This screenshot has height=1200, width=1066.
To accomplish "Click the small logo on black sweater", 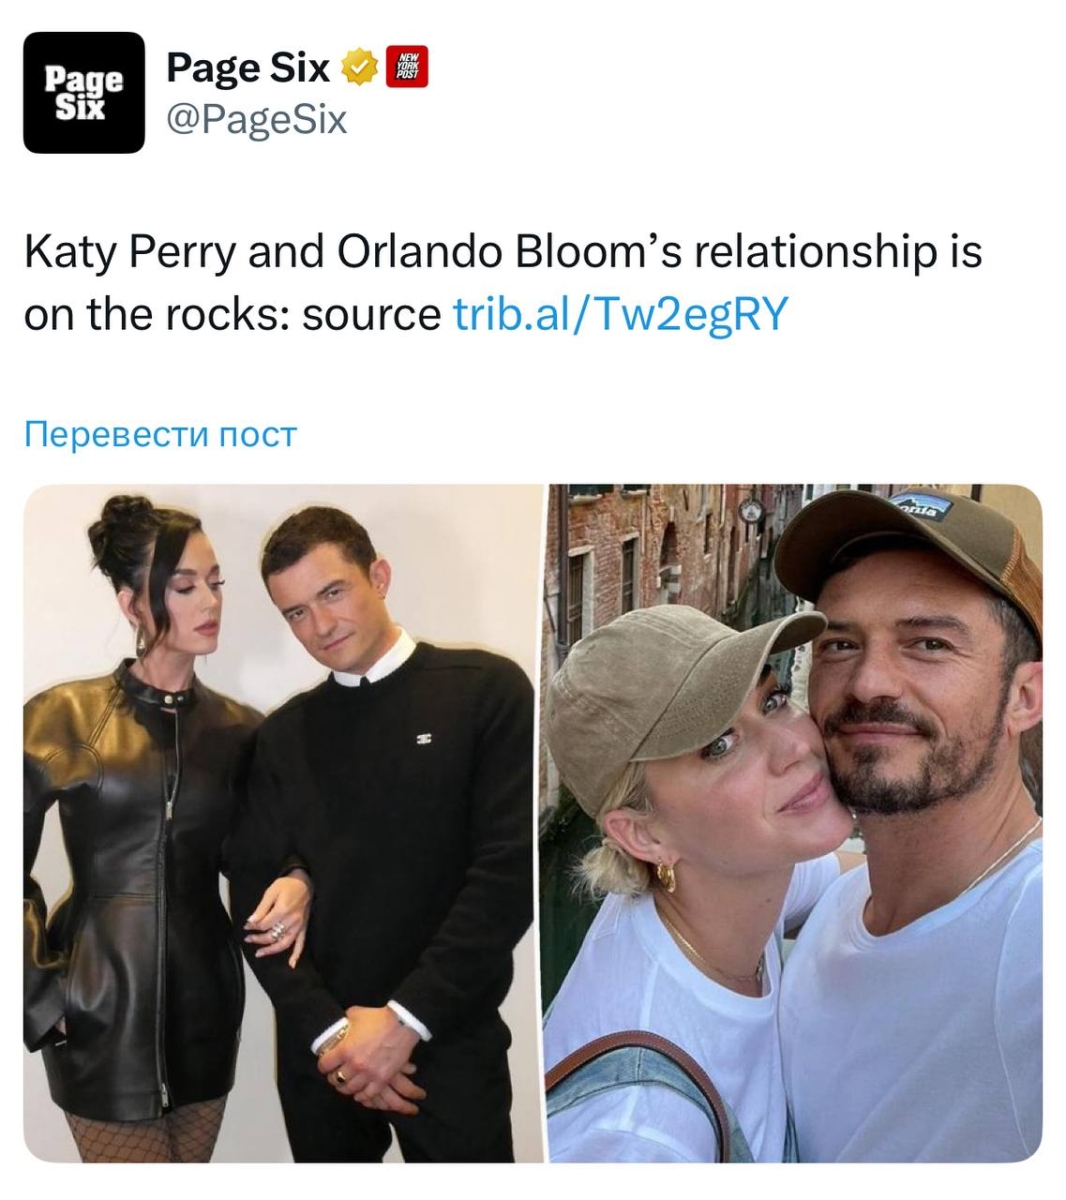I will click(x=423, y=739).
